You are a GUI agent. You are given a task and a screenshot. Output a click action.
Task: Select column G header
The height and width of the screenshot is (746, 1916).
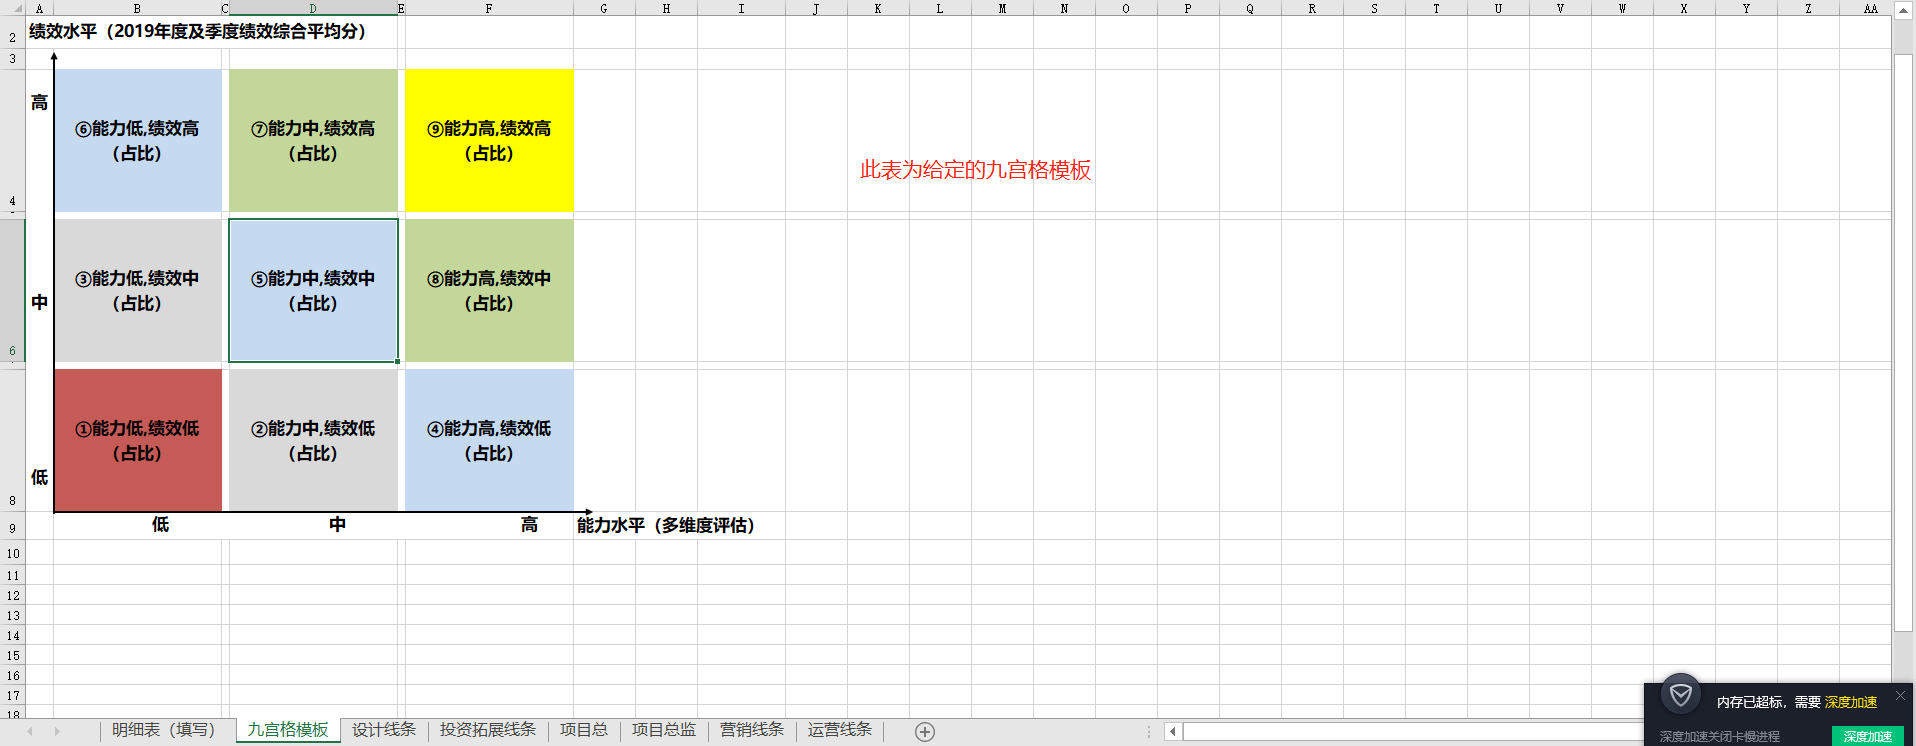pyautogui.click(x=604, y=8)
